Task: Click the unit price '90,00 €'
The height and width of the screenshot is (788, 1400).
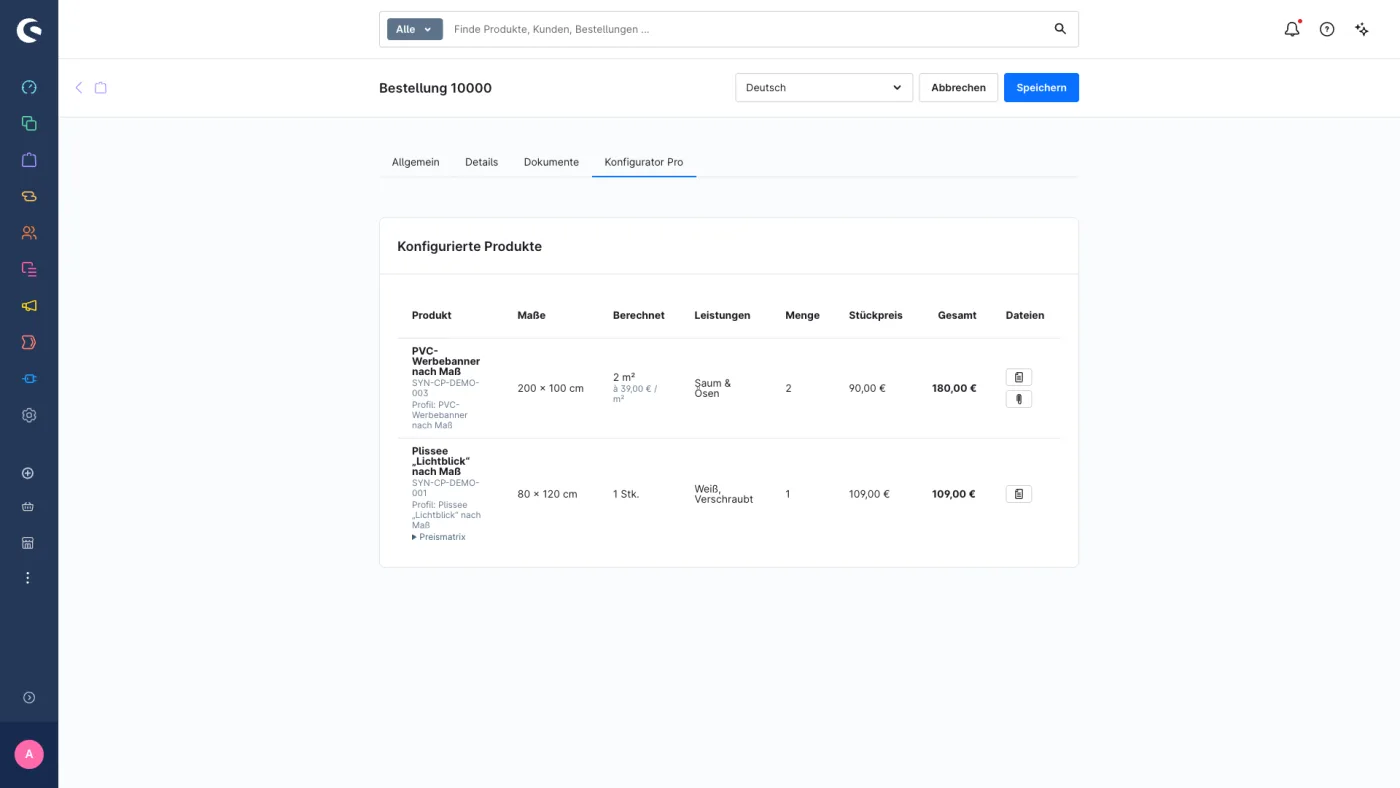Action: [867, 388]
